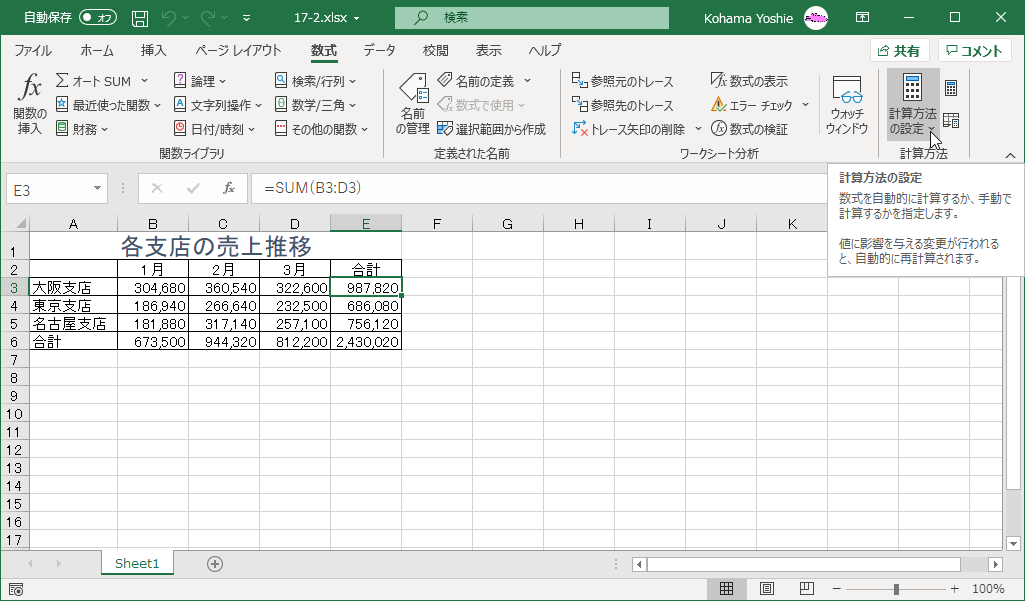The height and width of the screenshot is (601, 1025).
Task: Select the Sheet1 tab
Action: tap(136, 563)
